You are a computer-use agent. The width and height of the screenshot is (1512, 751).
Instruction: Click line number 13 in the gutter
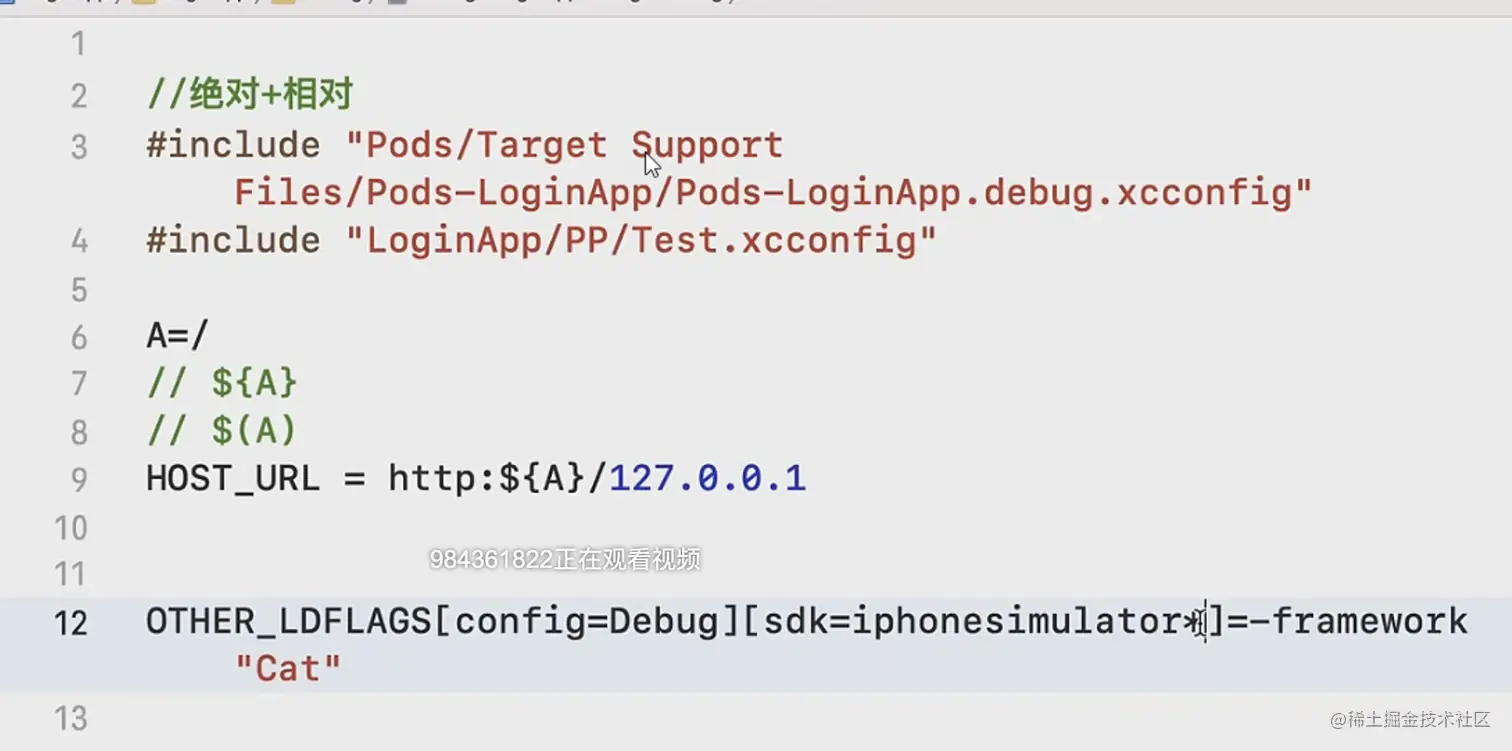(x=71, y=718)
